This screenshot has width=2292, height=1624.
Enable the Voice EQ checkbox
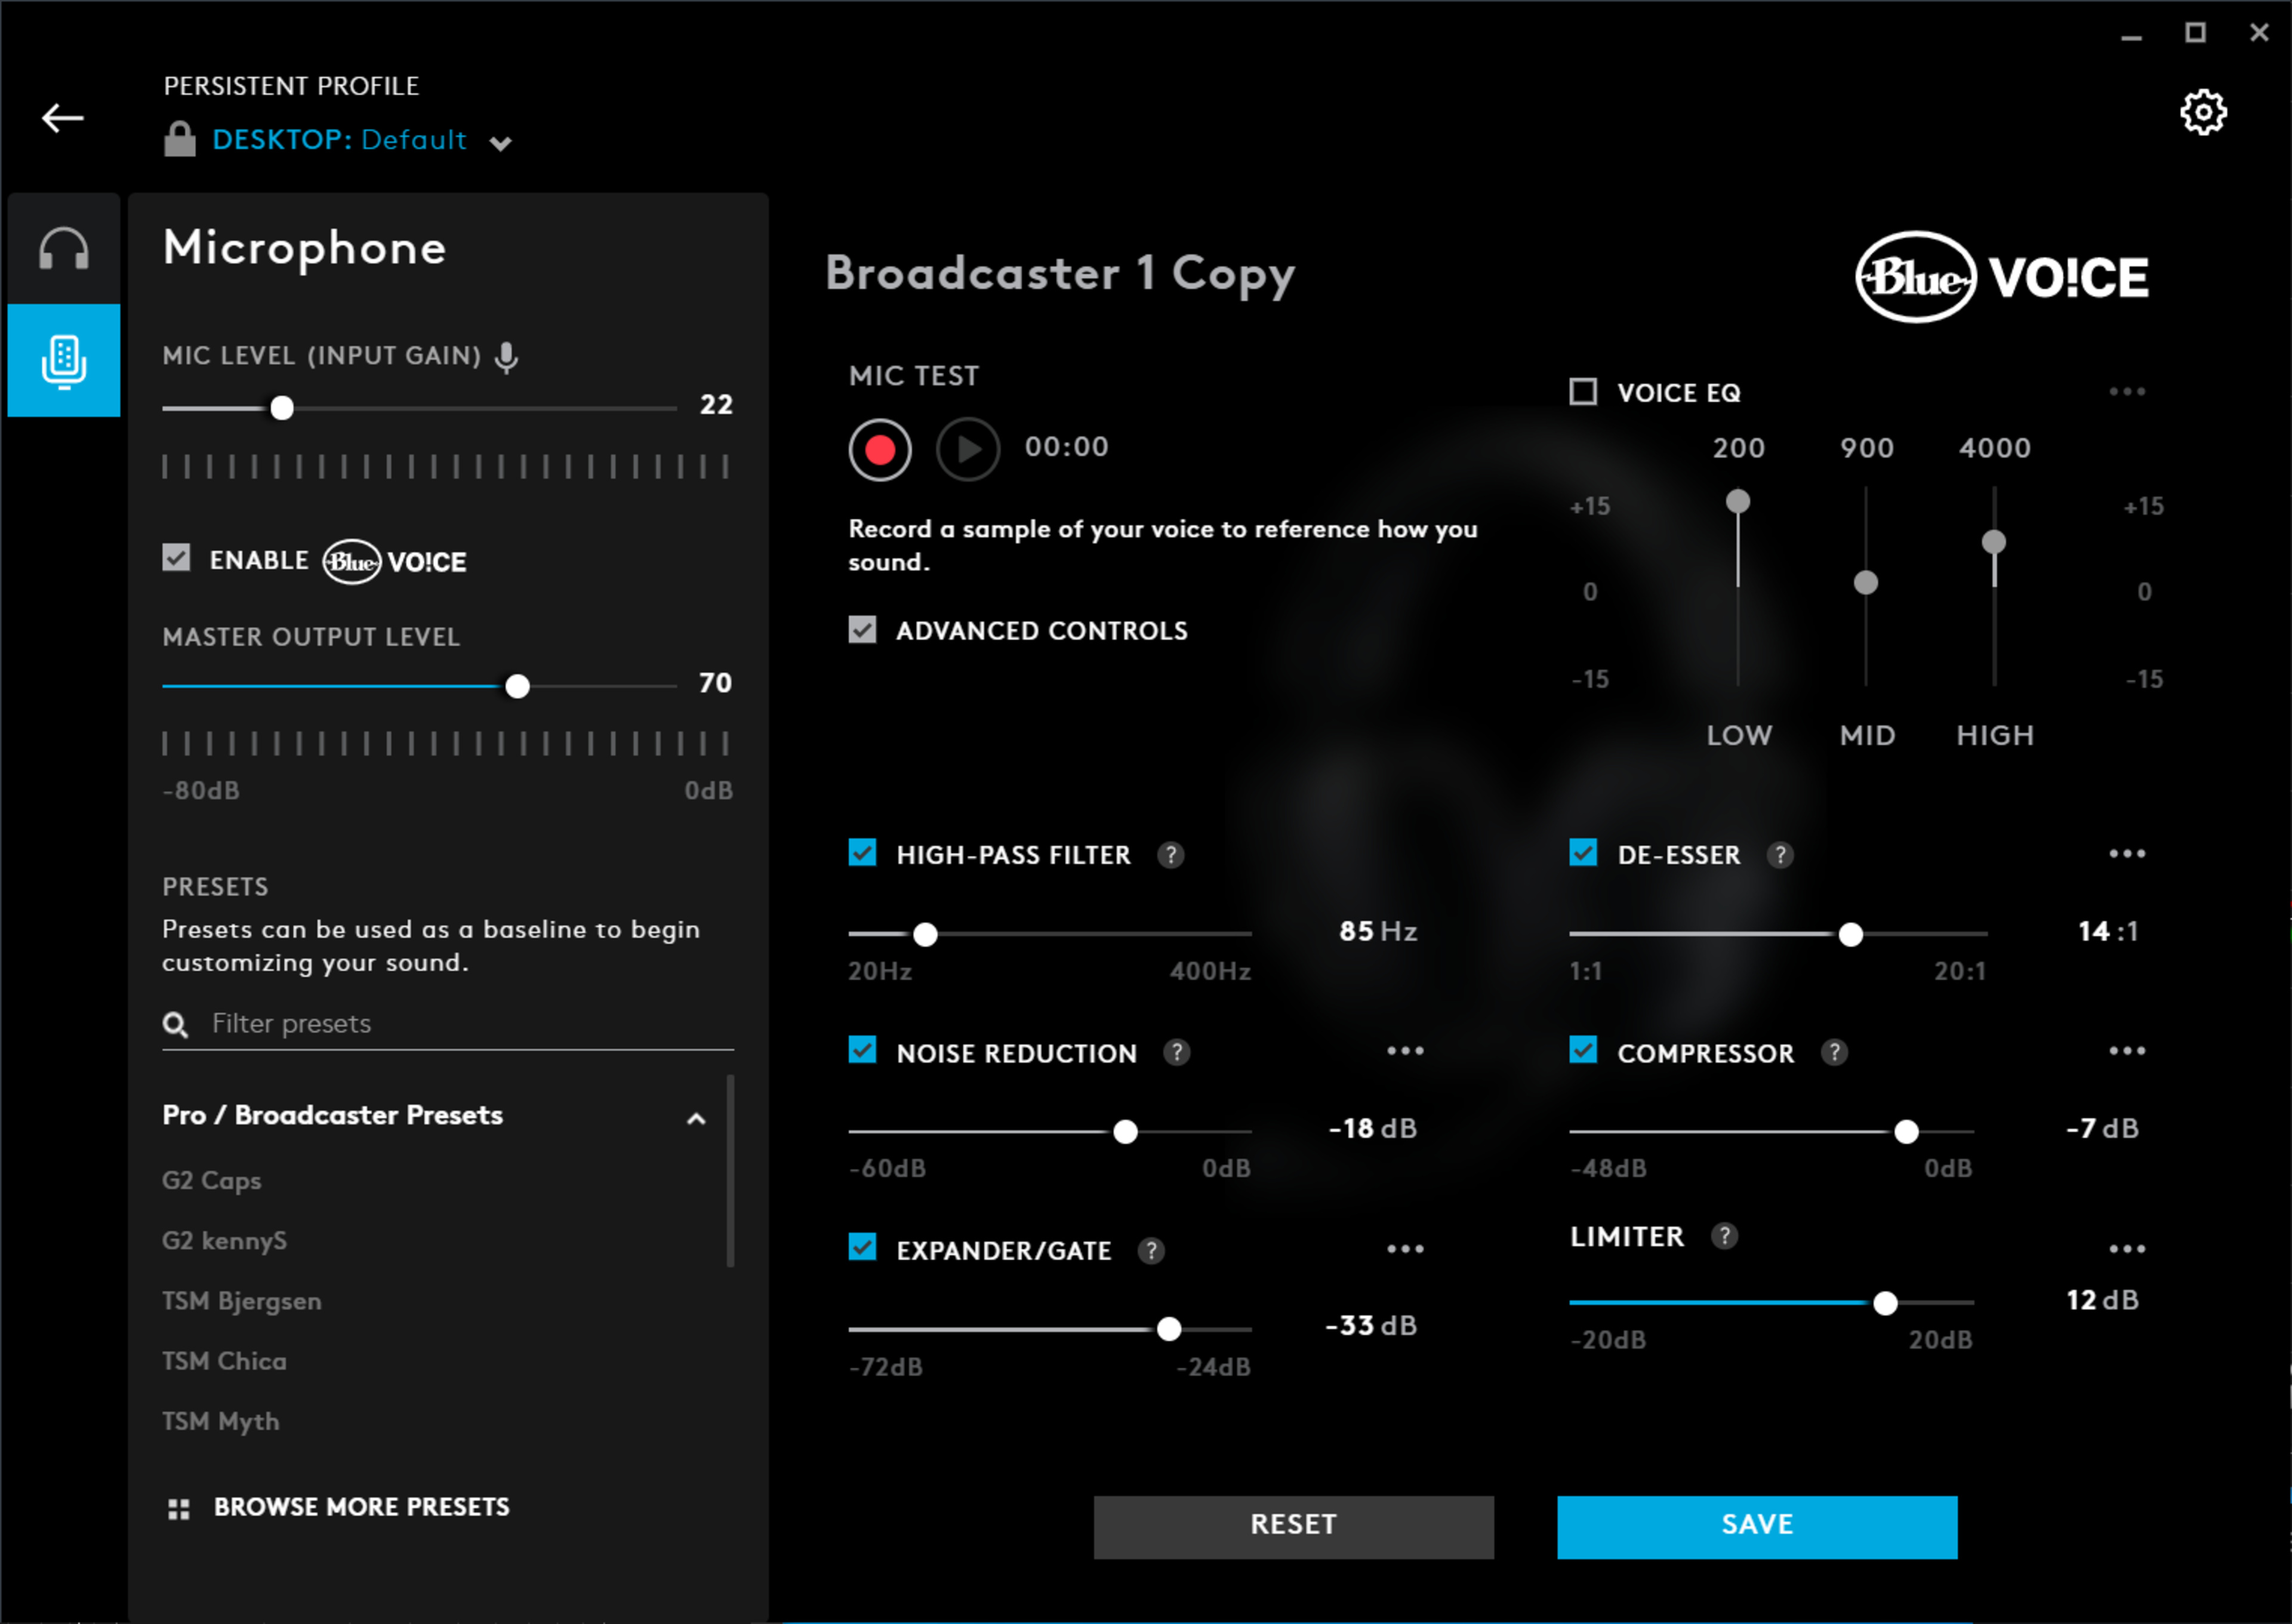pyautogui.click(x=1583, y=392)
